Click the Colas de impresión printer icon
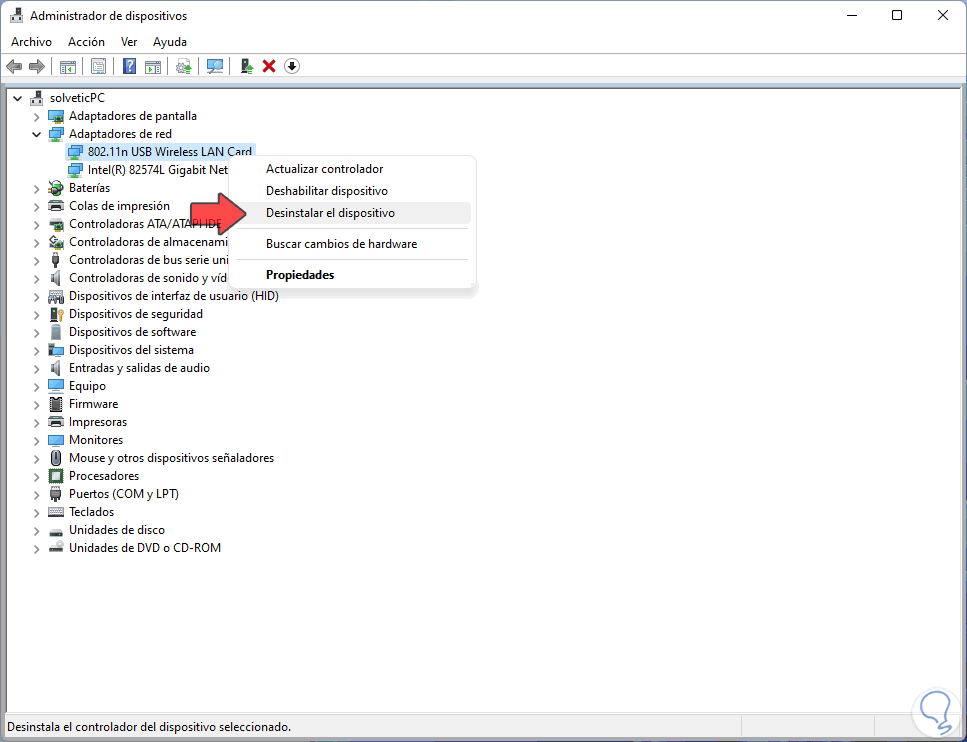Viewport: 967px width, 742px height. (x=56, y=206)
